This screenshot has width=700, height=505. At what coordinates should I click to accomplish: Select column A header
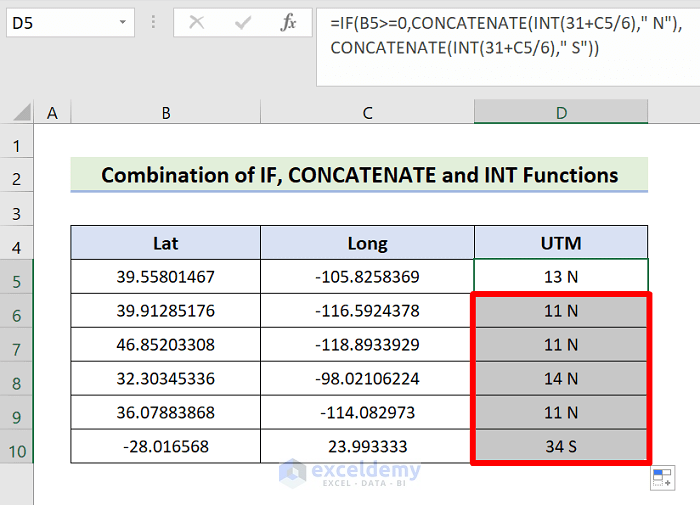(x=52, y=114)
